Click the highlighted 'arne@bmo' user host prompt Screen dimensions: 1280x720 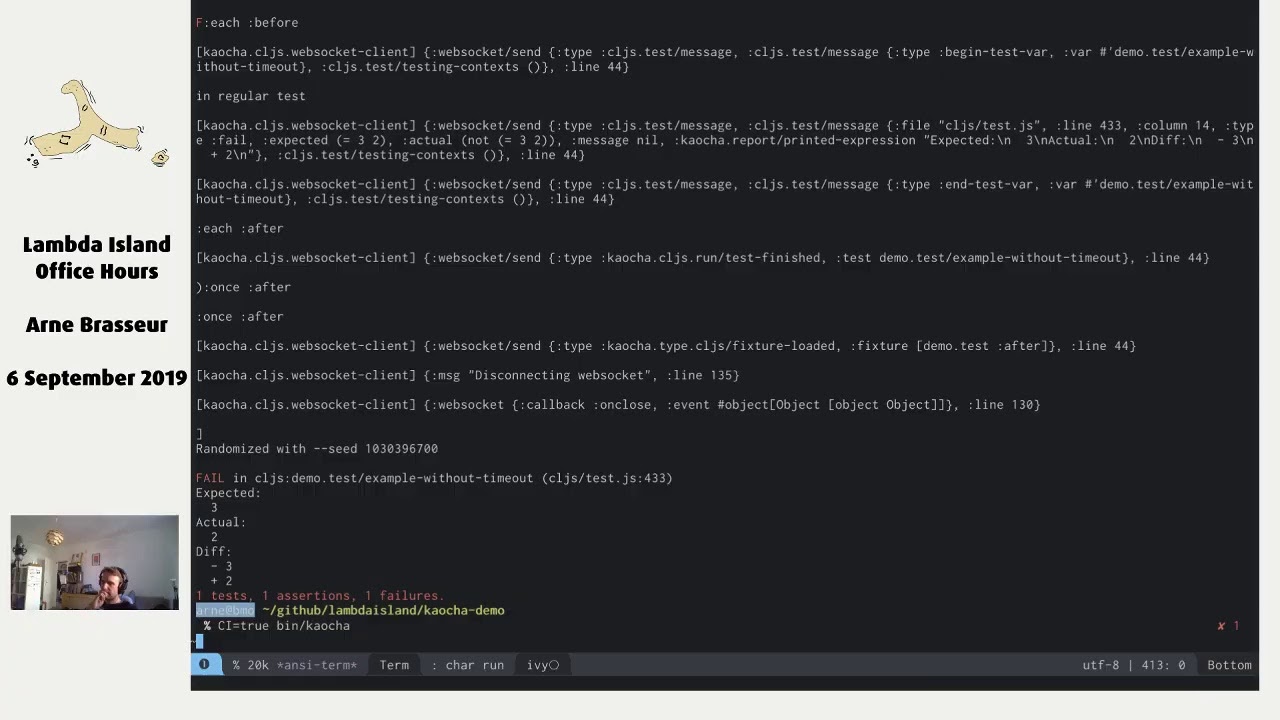(225, 610)
